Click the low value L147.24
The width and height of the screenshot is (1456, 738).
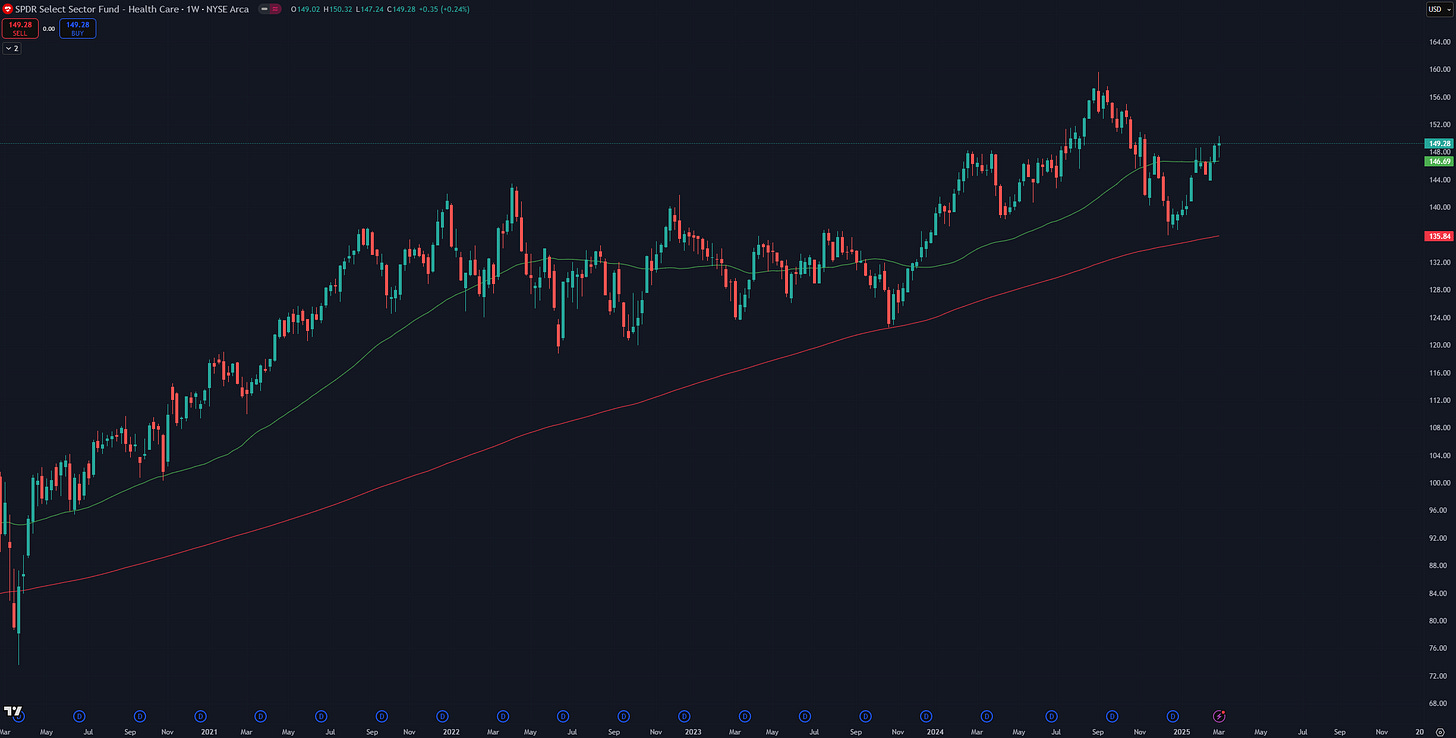[369, 8]
